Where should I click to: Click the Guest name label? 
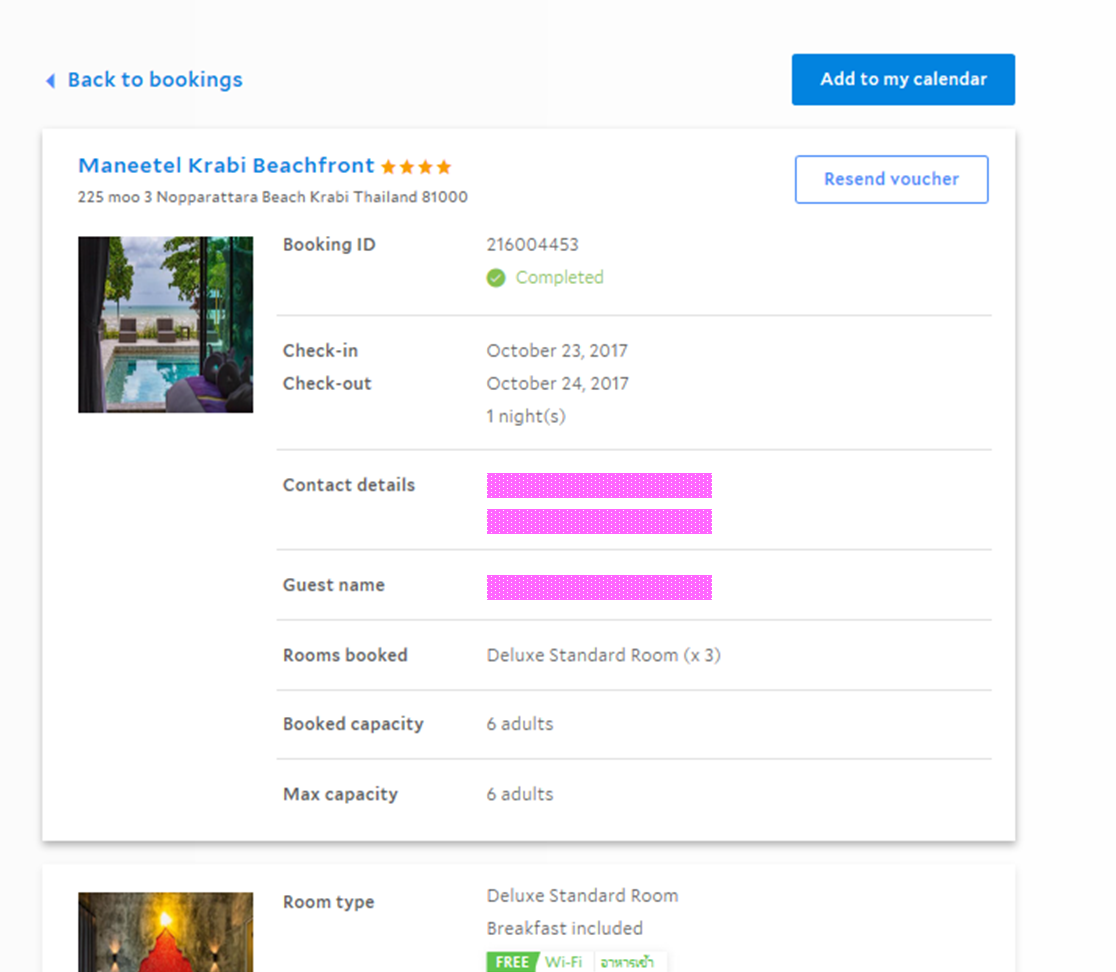[x=334, y=585]
